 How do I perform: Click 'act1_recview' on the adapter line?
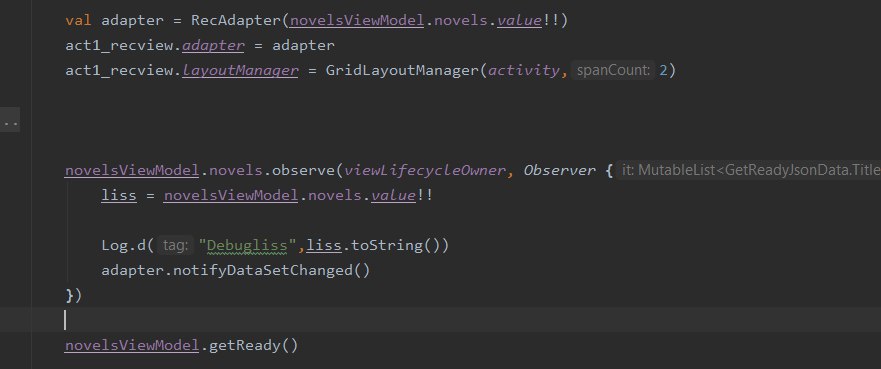point(119,45)
